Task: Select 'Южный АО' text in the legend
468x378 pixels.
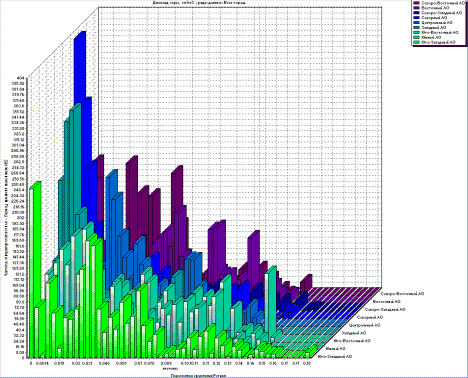Action: coord(431,37)
